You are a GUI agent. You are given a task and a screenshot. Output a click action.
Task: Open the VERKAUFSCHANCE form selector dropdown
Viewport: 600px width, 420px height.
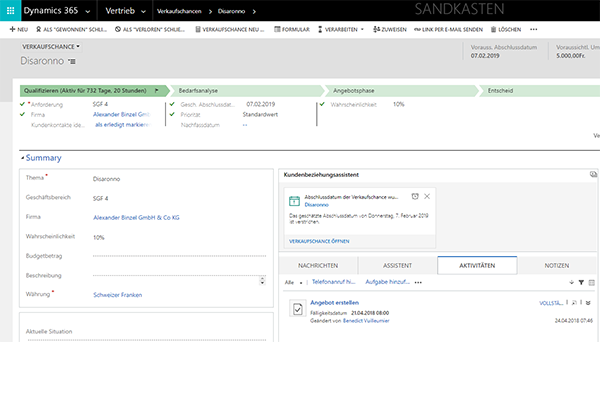[51, 47]
